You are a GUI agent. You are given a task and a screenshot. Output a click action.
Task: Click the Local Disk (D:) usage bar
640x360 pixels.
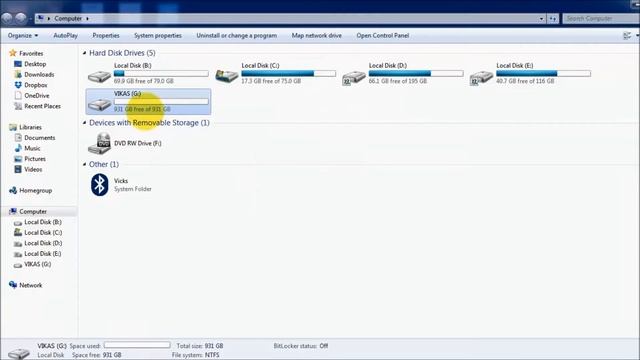click(x=416, y=73)
